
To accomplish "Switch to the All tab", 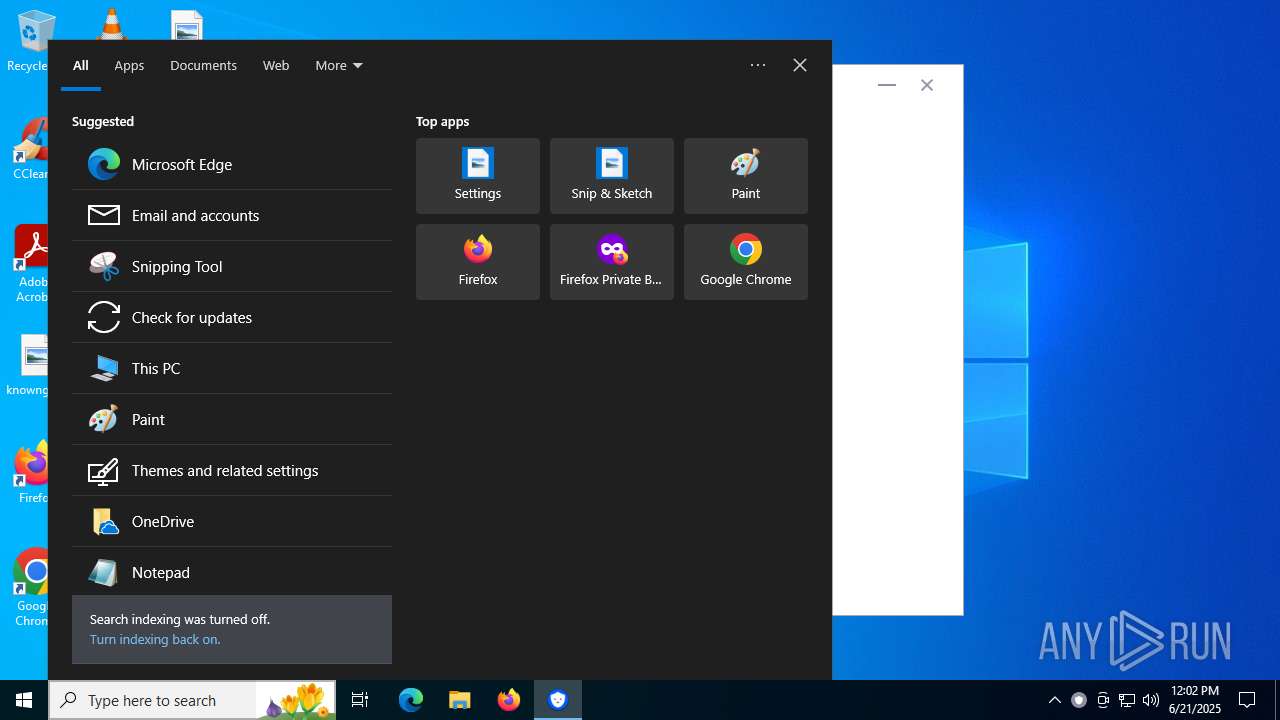I will pos(81,65).
